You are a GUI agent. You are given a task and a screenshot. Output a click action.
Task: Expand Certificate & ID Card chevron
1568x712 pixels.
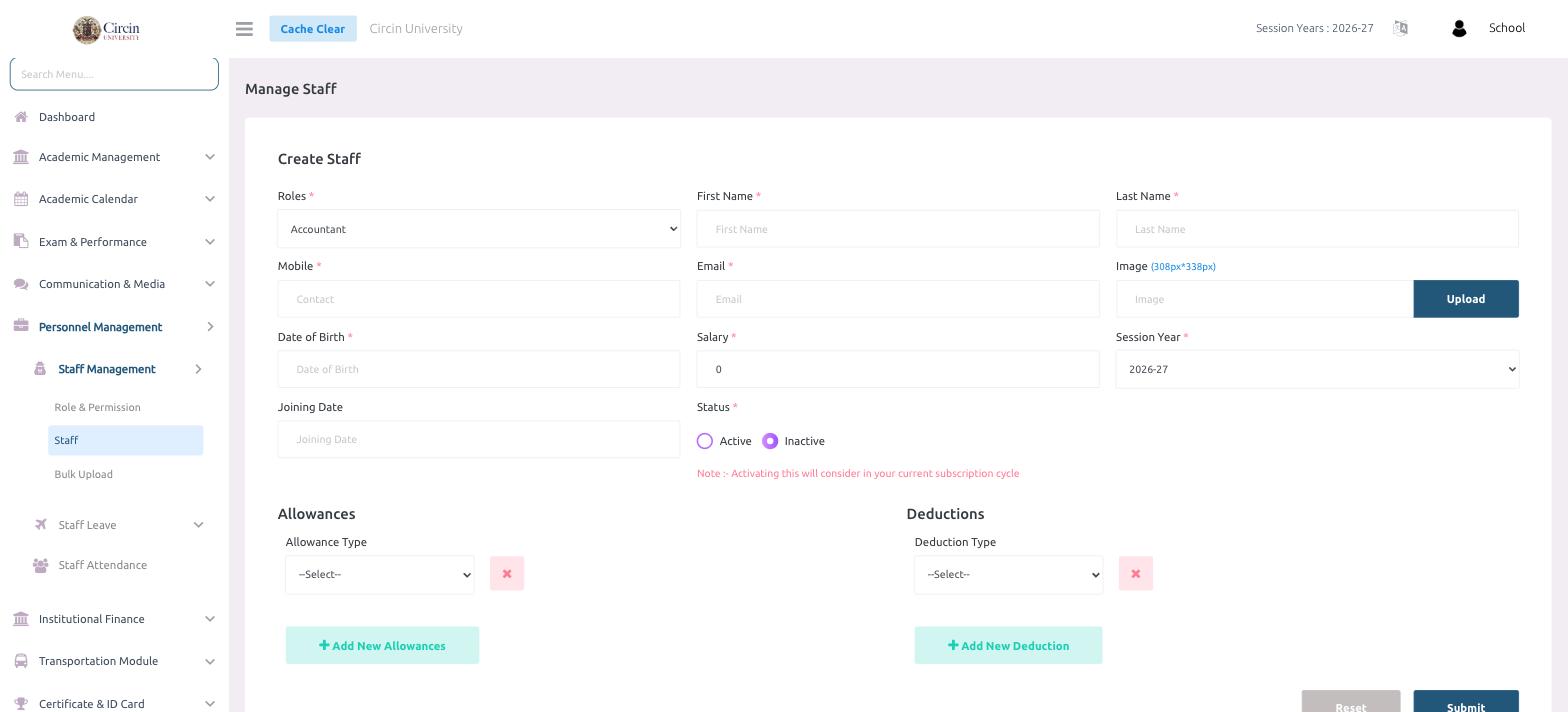coord(210,704)
